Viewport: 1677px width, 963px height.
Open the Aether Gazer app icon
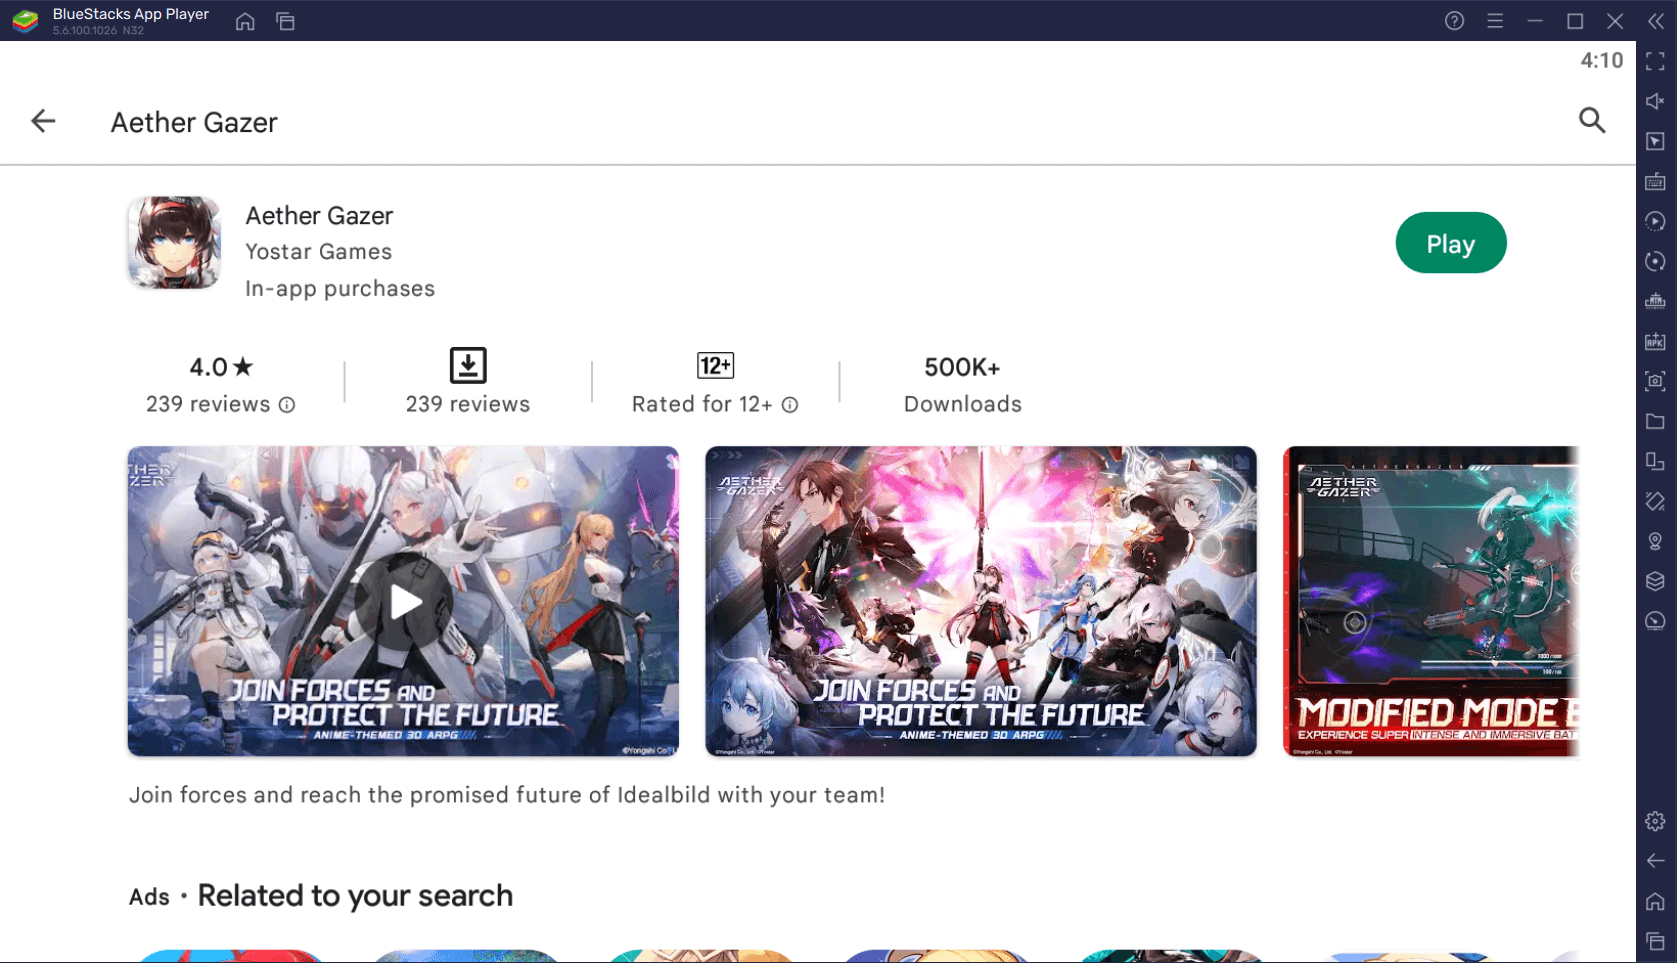tap(174, 243)
